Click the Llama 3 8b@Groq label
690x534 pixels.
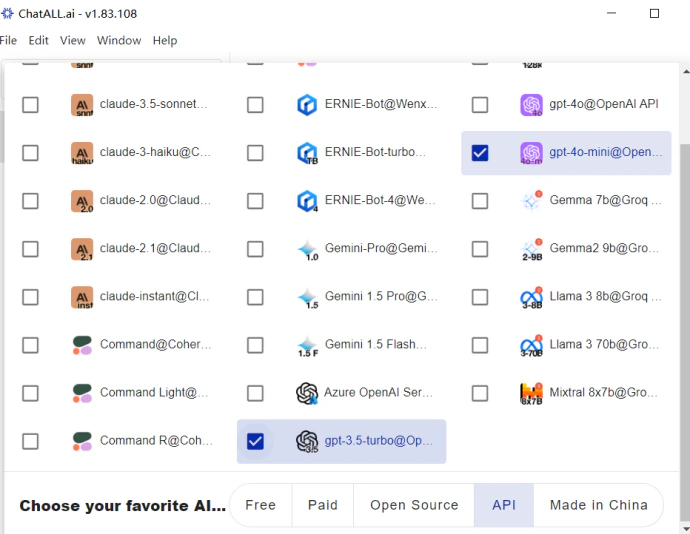[x=605, y=296]
